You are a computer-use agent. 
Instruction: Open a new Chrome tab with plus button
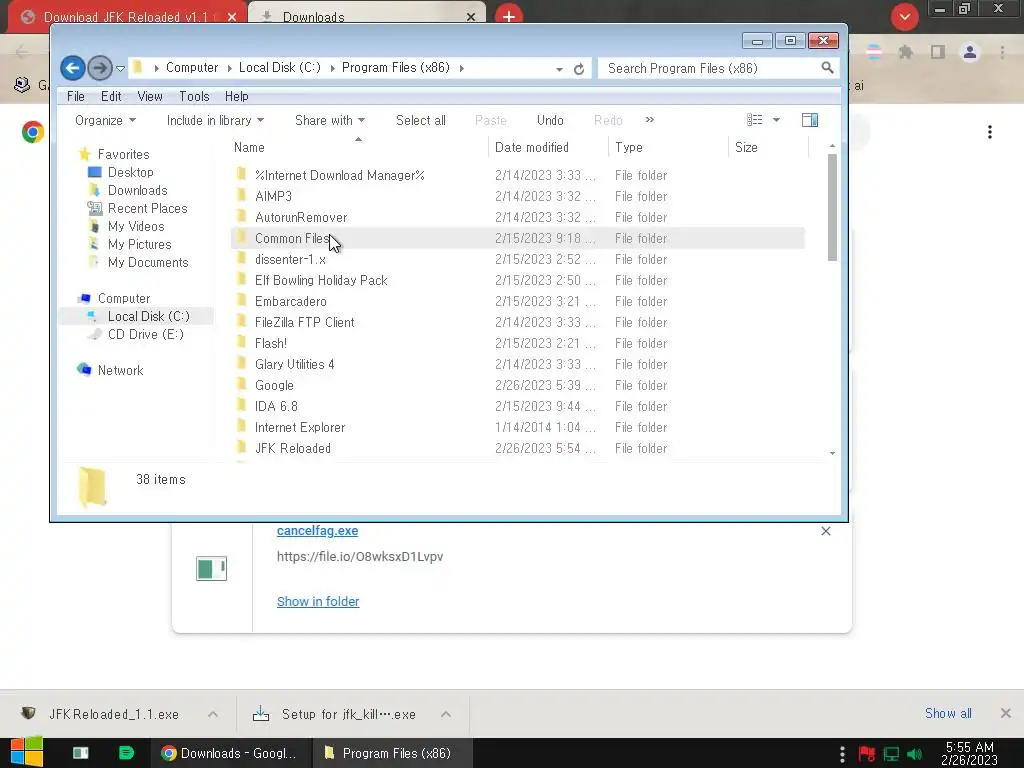tap(509, 16)
